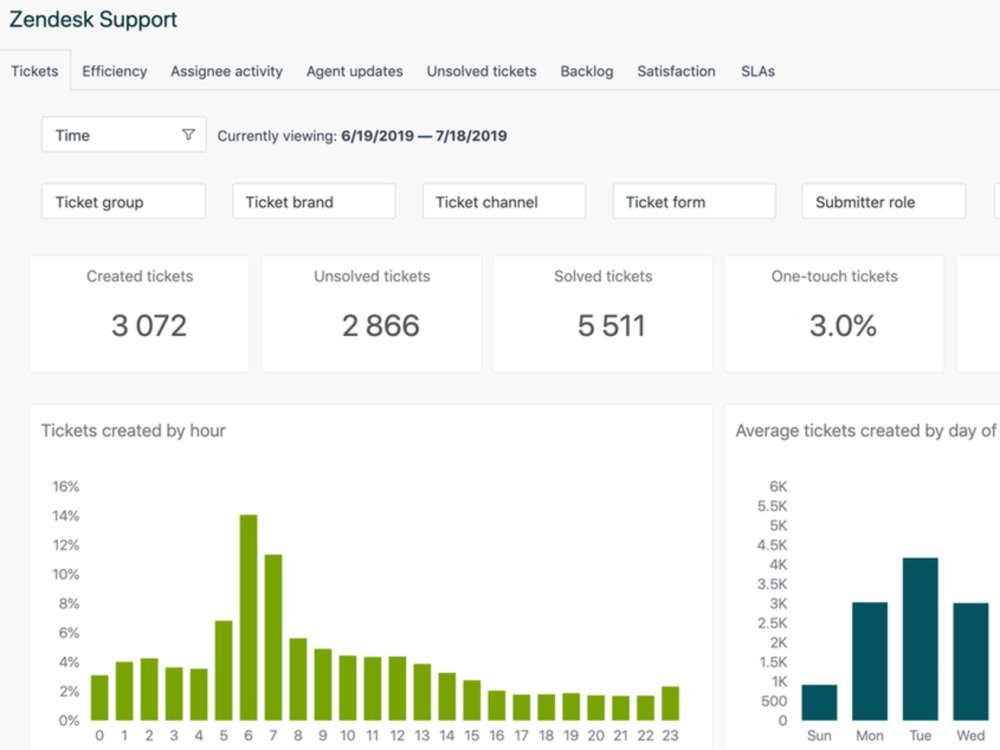Click the 16% axis label
This screenshot has width=1000, height=750.
[66, 487]
